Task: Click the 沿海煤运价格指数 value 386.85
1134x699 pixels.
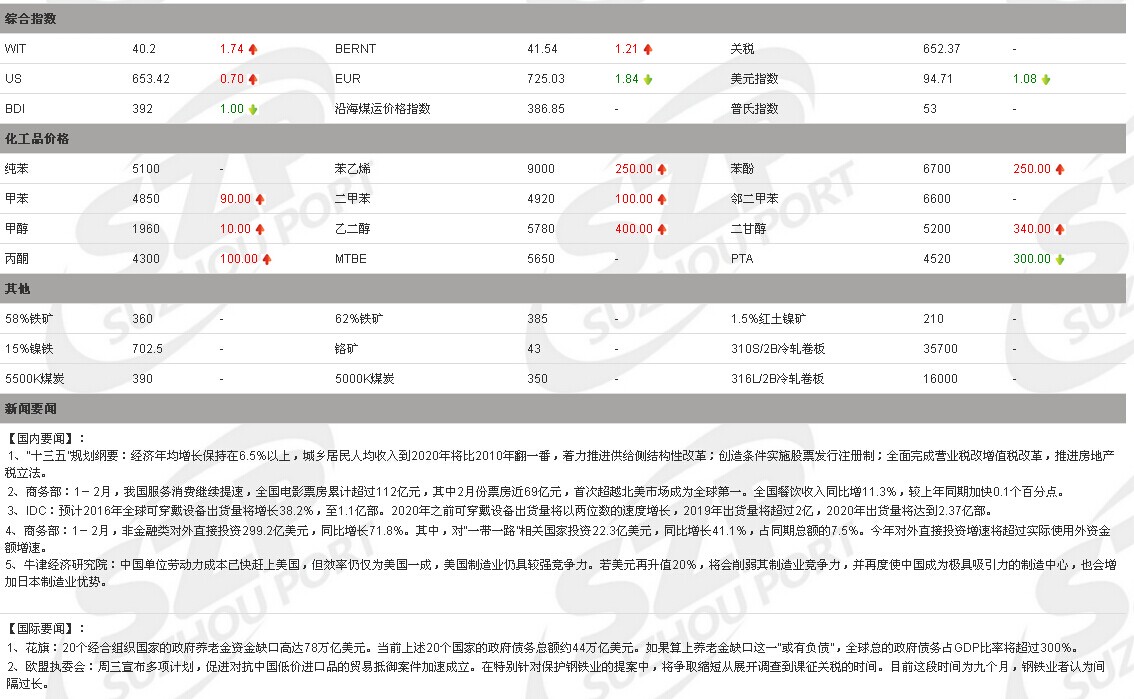Action: [546, 109]
